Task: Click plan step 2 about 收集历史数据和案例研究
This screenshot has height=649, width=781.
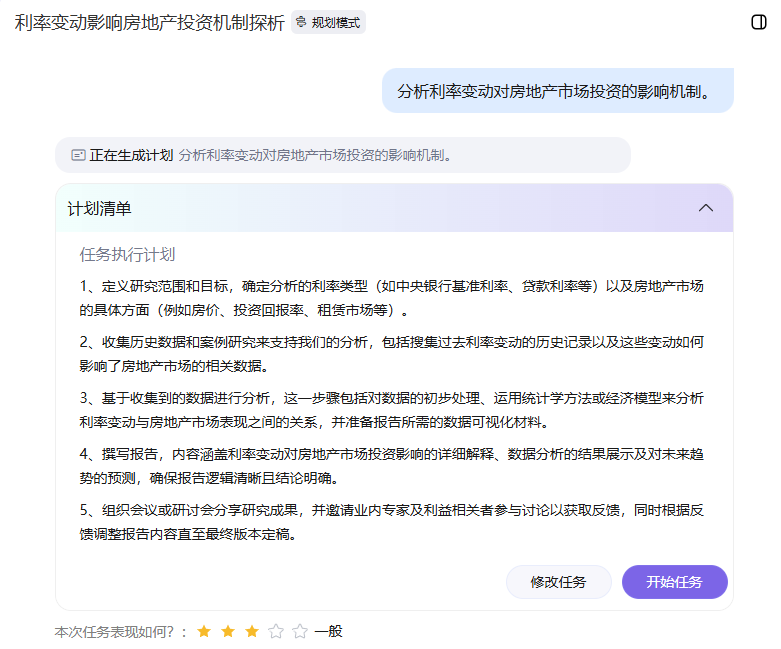Action: click(391, 354)
